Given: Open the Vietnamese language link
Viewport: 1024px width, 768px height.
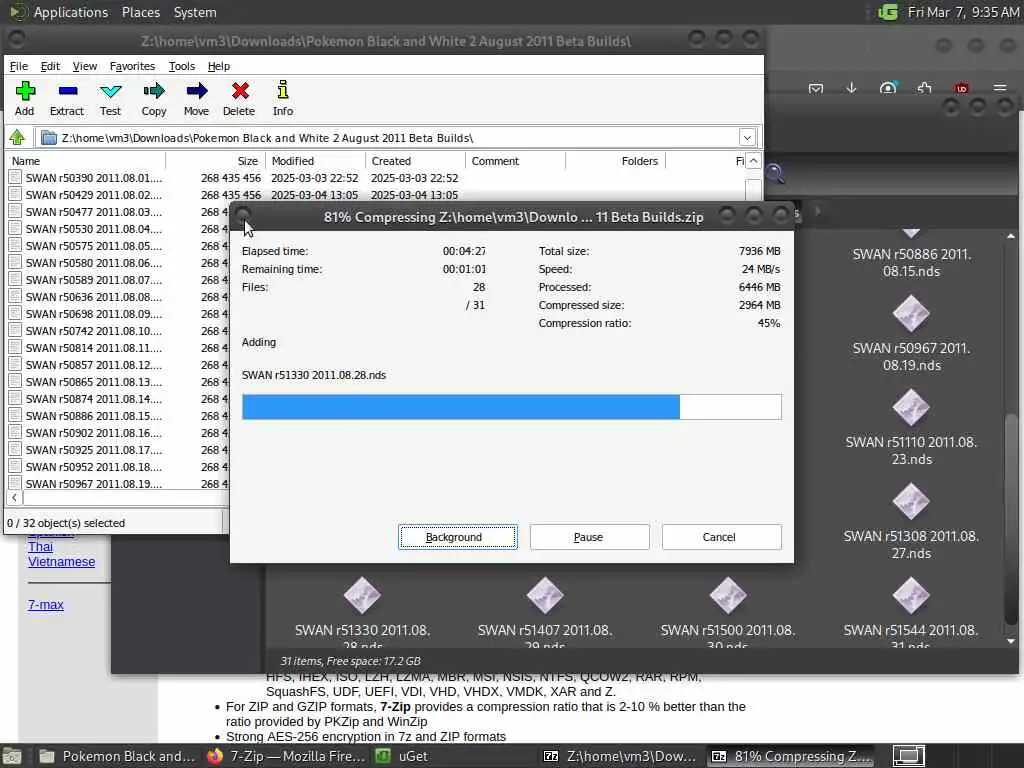Looking at the screenshot, I should 61,562.
